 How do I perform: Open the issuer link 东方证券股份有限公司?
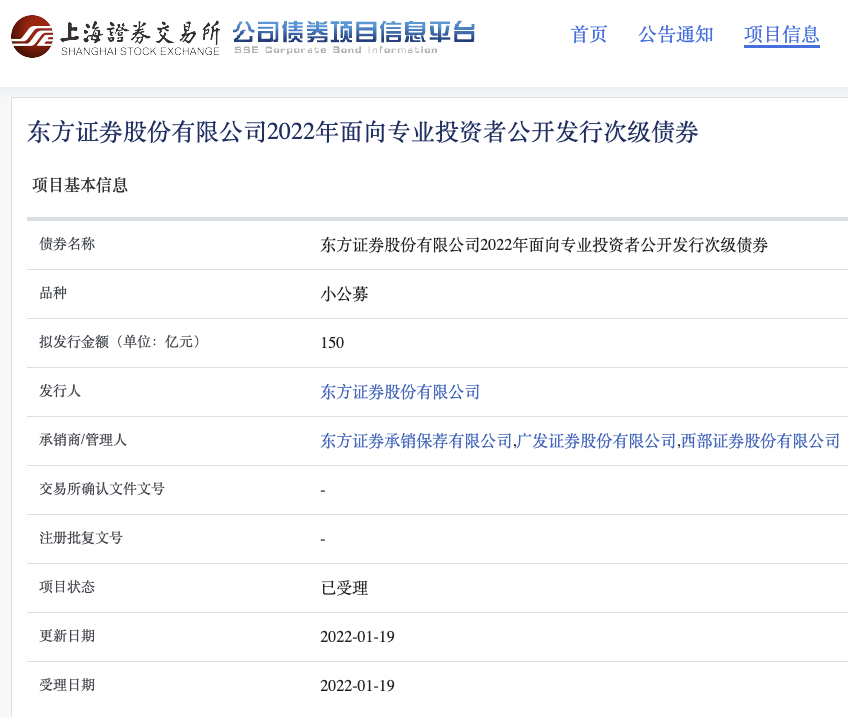point(400,392)
